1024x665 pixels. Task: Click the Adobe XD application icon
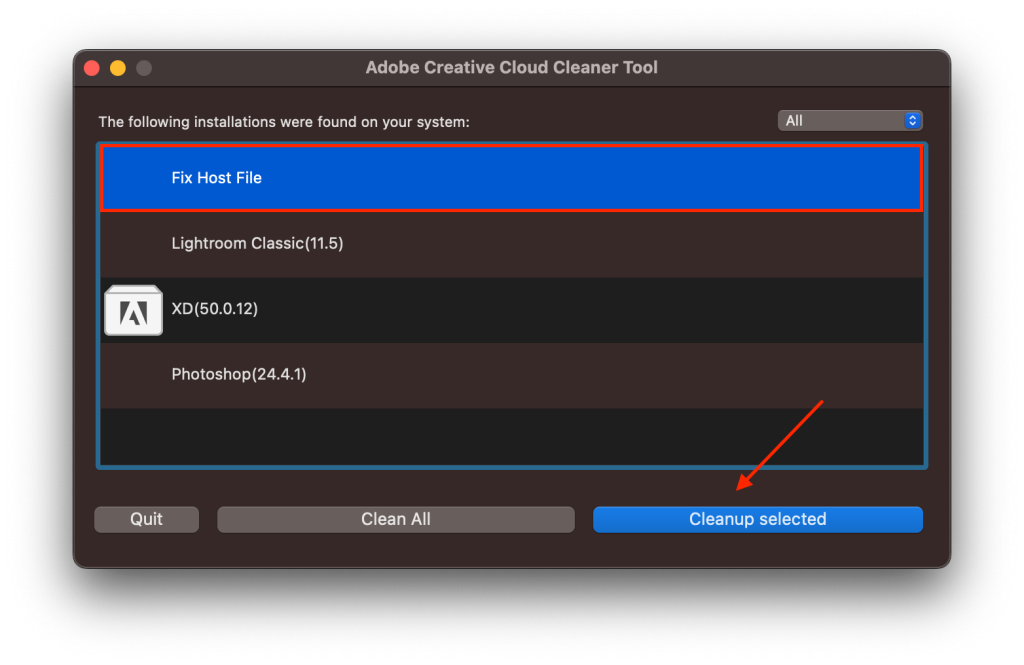pos(133,310)
